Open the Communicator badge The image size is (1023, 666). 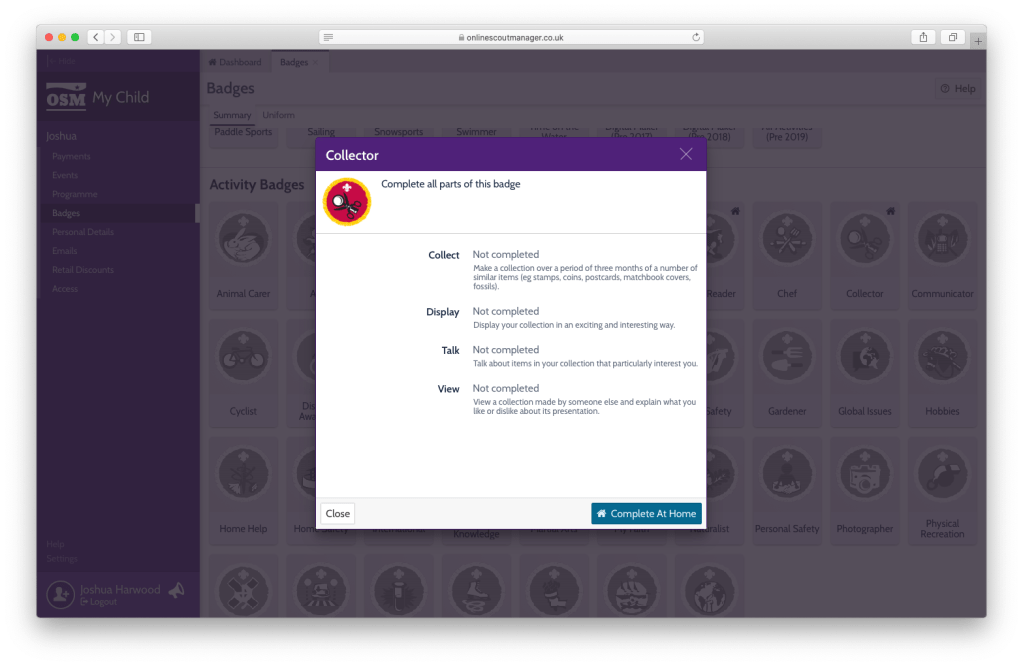click(x=942, y=243)
